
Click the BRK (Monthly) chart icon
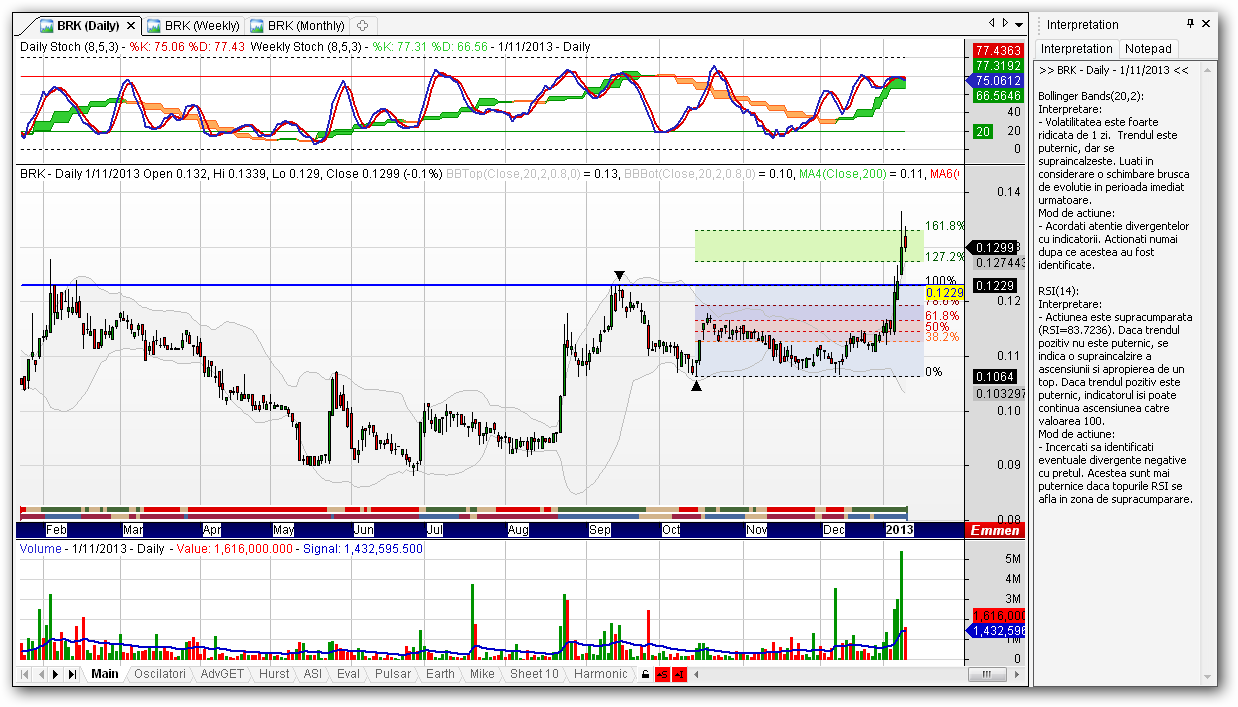257,25
